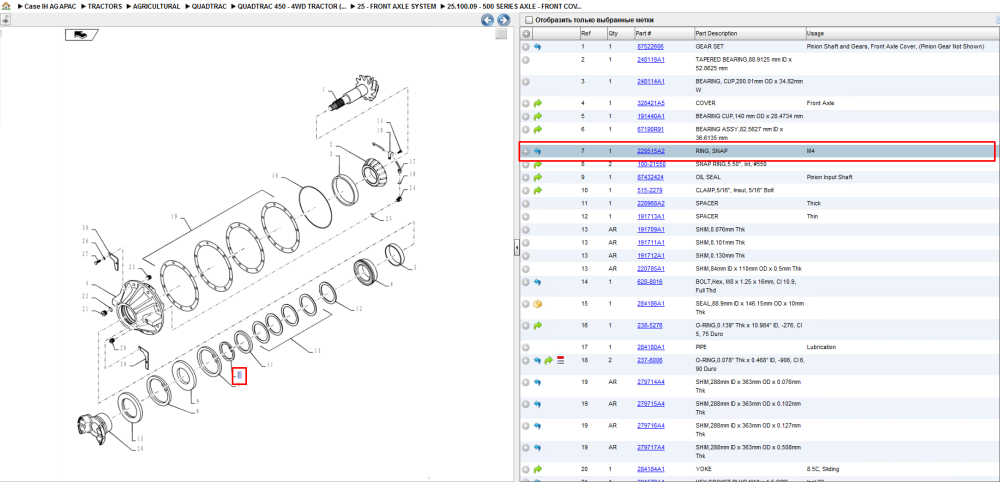Viewport: 1000px width, 482px height.
Task: Select 'YOKE' description text
Action: coord(703,469)
